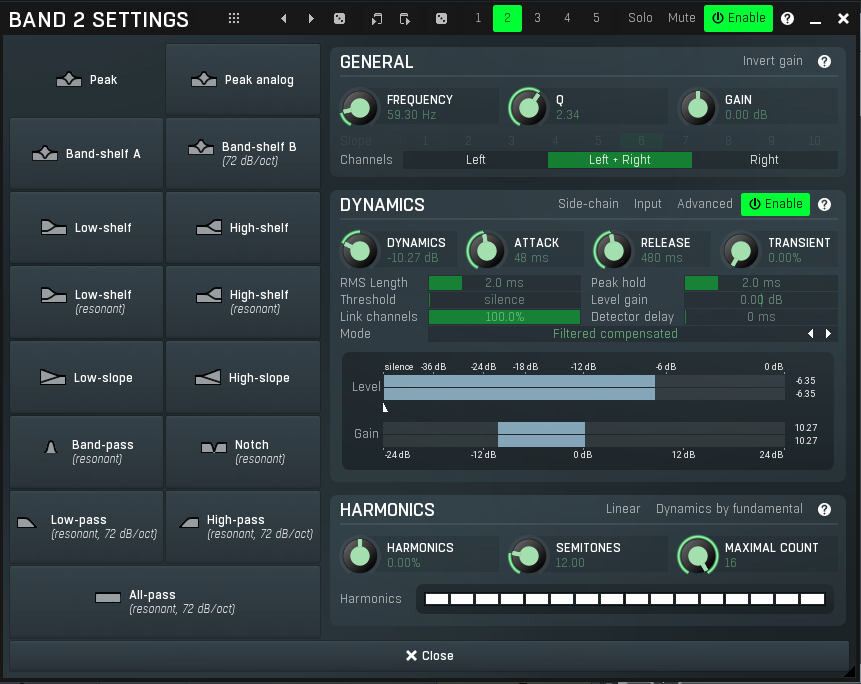
Task: Click the Q knob
Action: point(528,108)
